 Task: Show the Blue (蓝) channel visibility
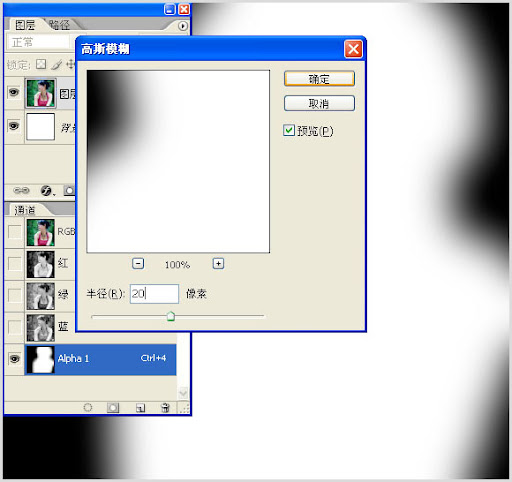(15, 327)
